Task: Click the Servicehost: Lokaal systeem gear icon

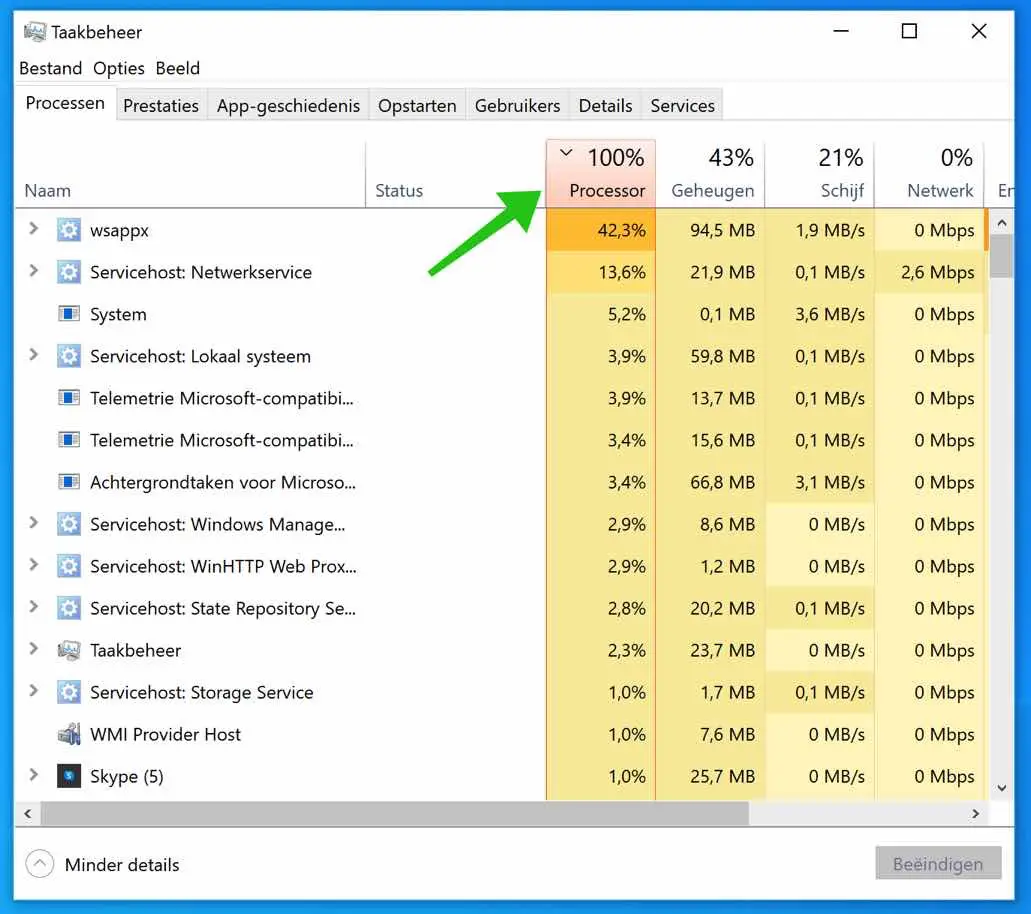Action: click(68, 356)
